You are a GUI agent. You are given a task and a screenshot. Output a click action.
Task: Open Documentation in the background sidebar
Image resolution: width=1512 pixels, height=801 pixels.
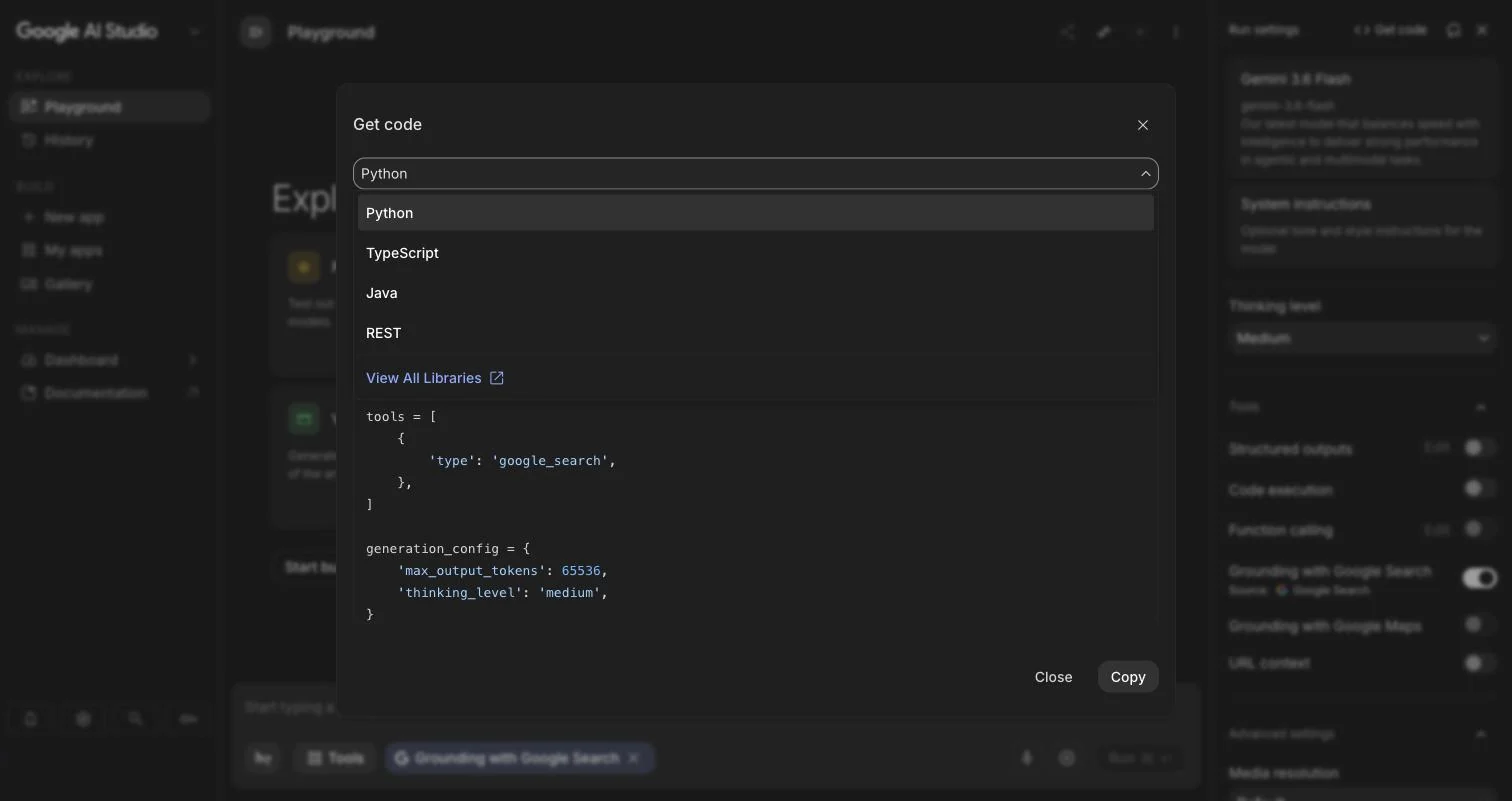tap(109, 393)
